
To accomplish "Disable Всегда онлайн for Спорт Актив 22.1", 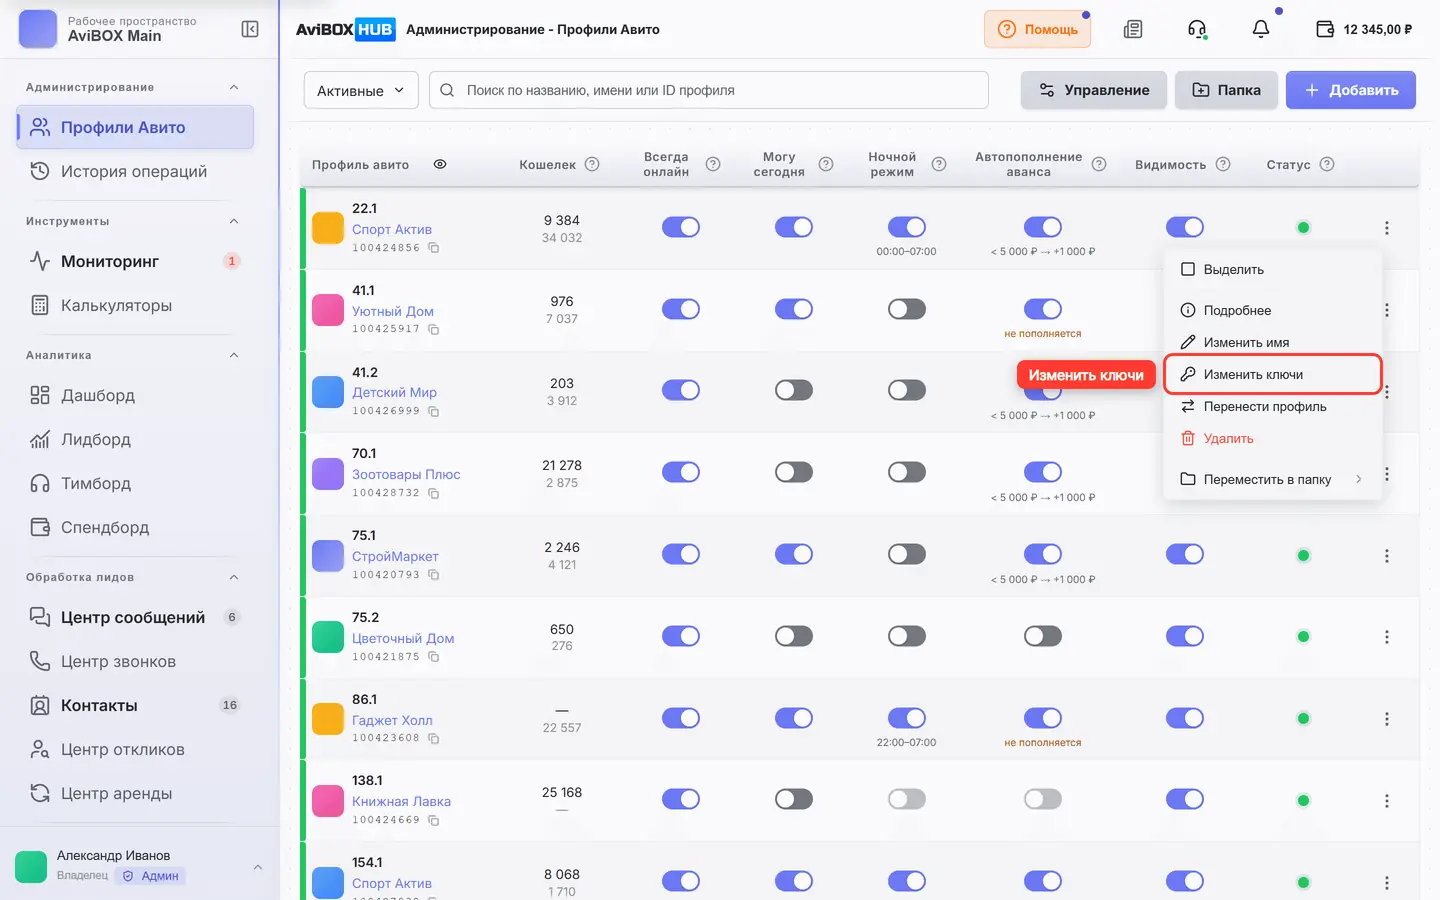I will pyautogui.click(x=681, y=227).
